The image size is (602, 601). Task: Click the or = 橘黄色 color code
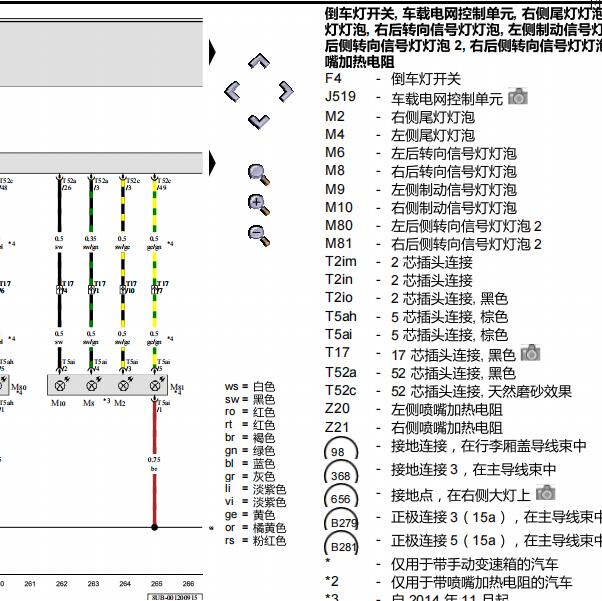coord(255,528)
